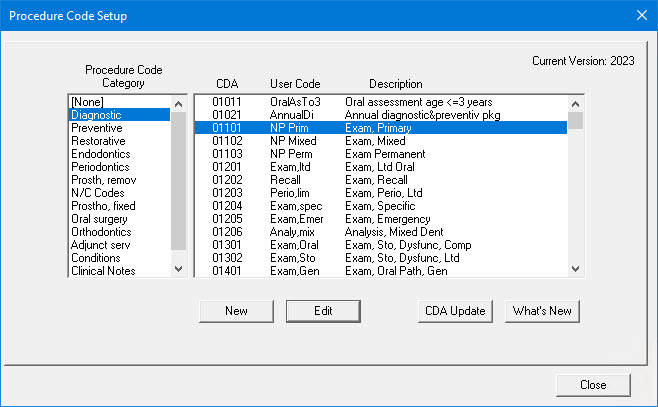Select Preventive procedure category

[x=97, y=128]
